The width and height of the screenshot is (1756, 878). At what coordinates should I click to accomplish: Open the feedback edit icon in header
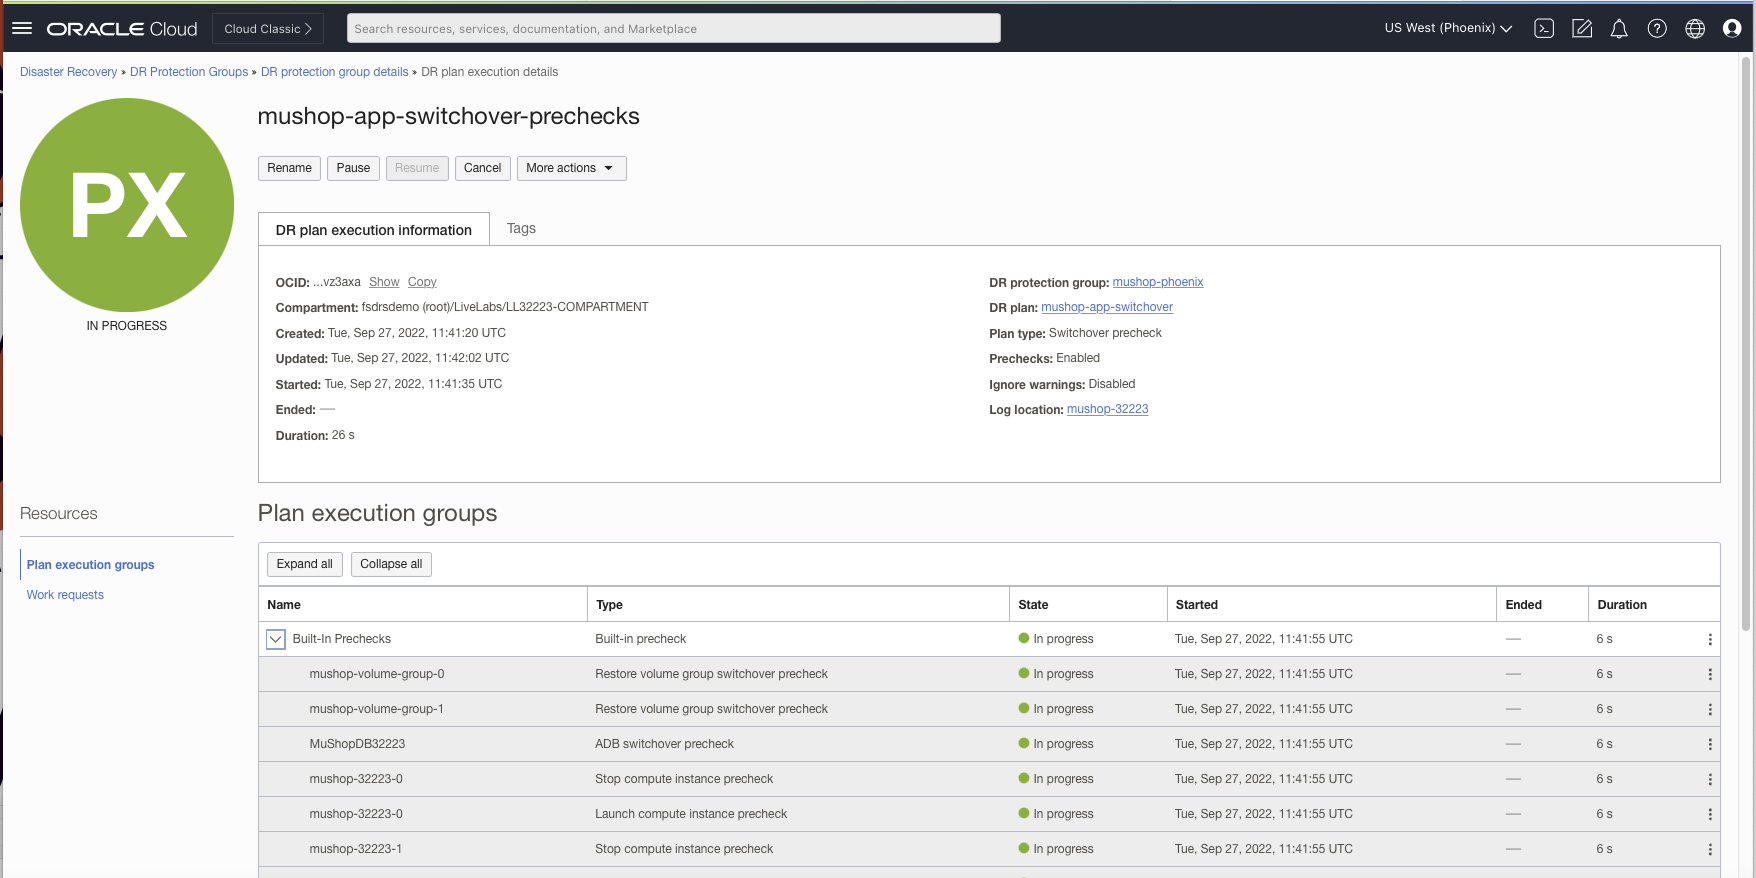coord(1582,29)
